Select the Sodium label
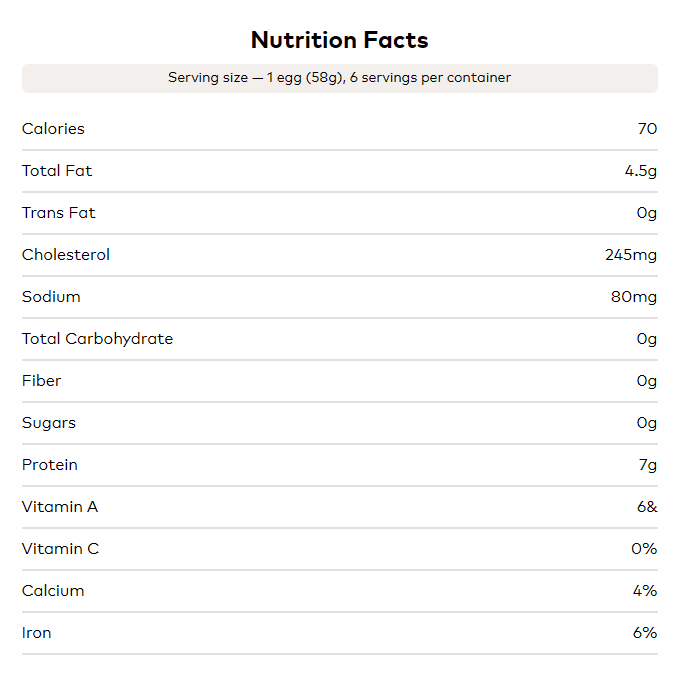Screen dimensions: 679x674 click(x=51, y=297)
